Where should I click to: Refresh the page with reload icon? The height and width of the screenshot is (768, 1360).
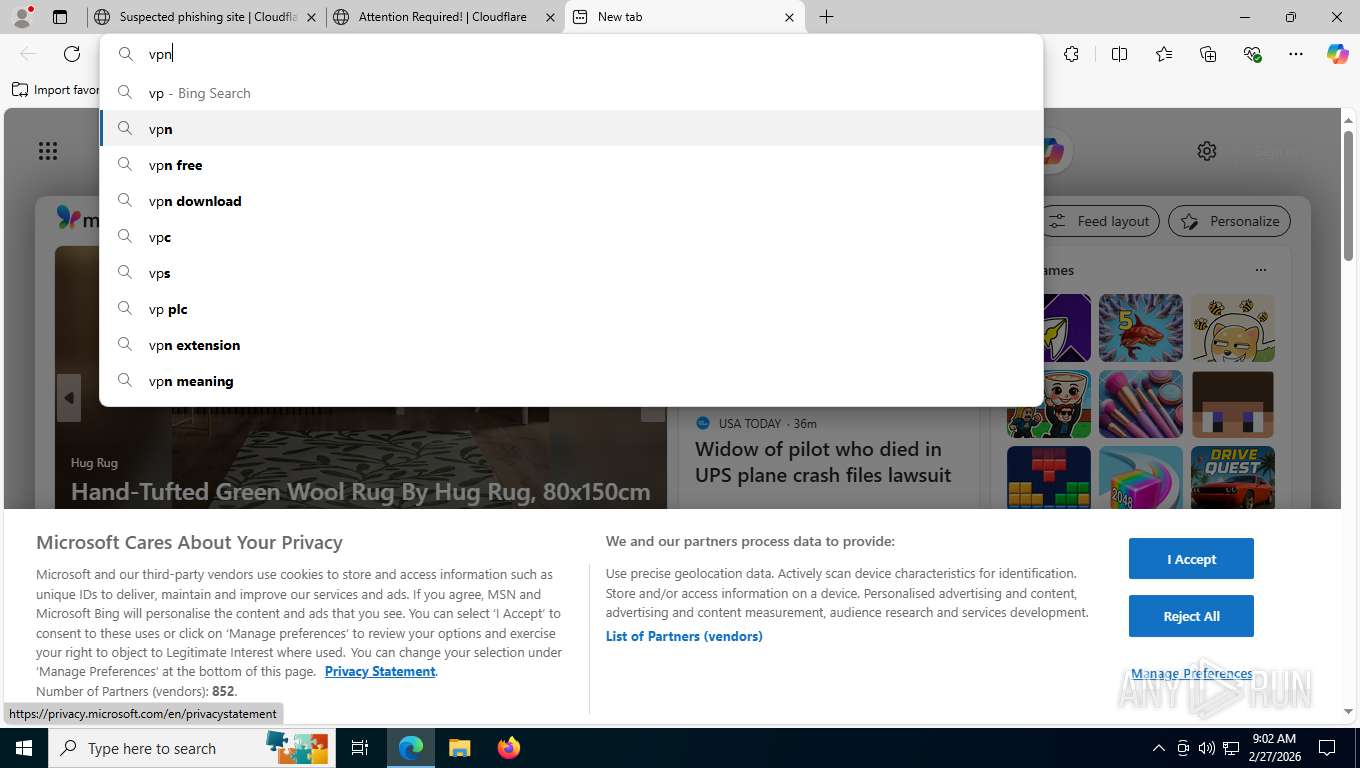pos(72,54)
